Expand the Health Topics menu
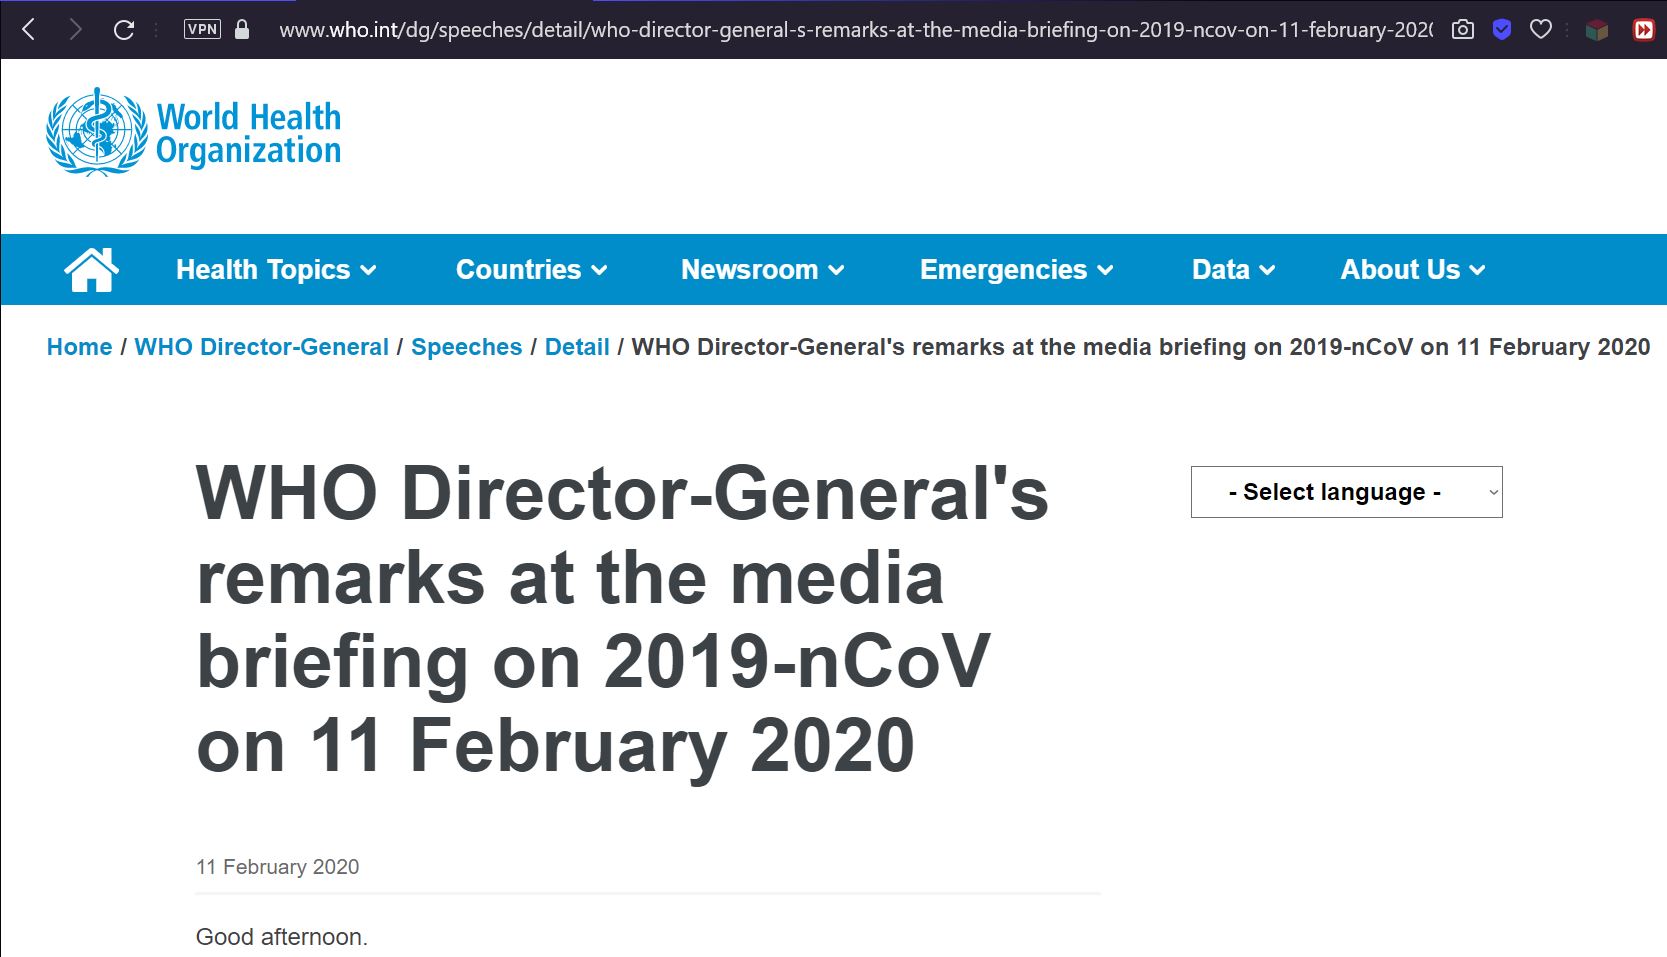1667x957 pixels. click(276, 270)
